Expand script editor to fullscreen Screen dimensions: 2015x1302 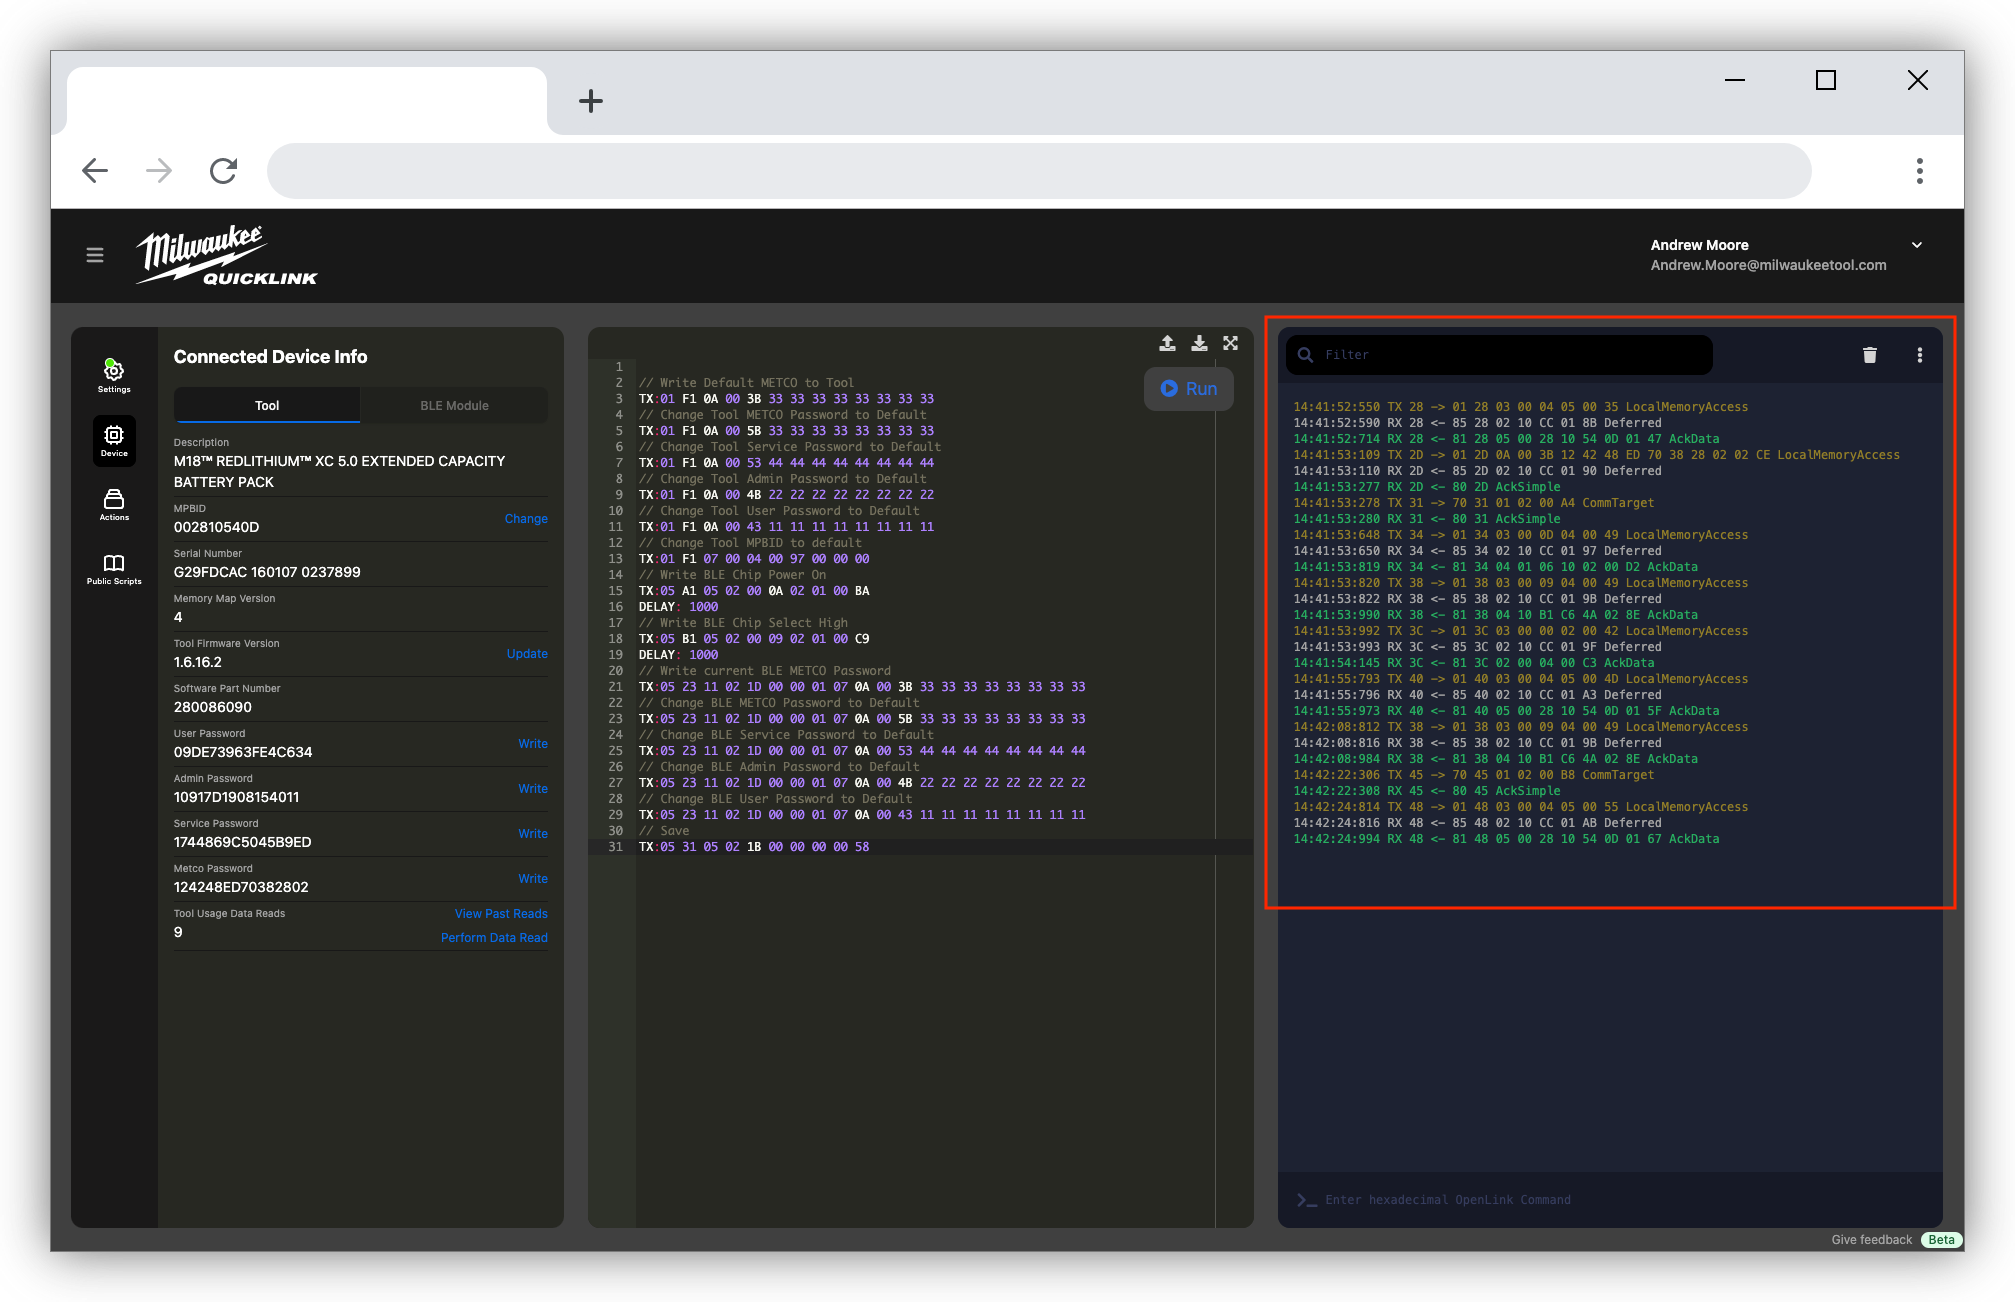pyautogui.click(x=1231, y=343)
